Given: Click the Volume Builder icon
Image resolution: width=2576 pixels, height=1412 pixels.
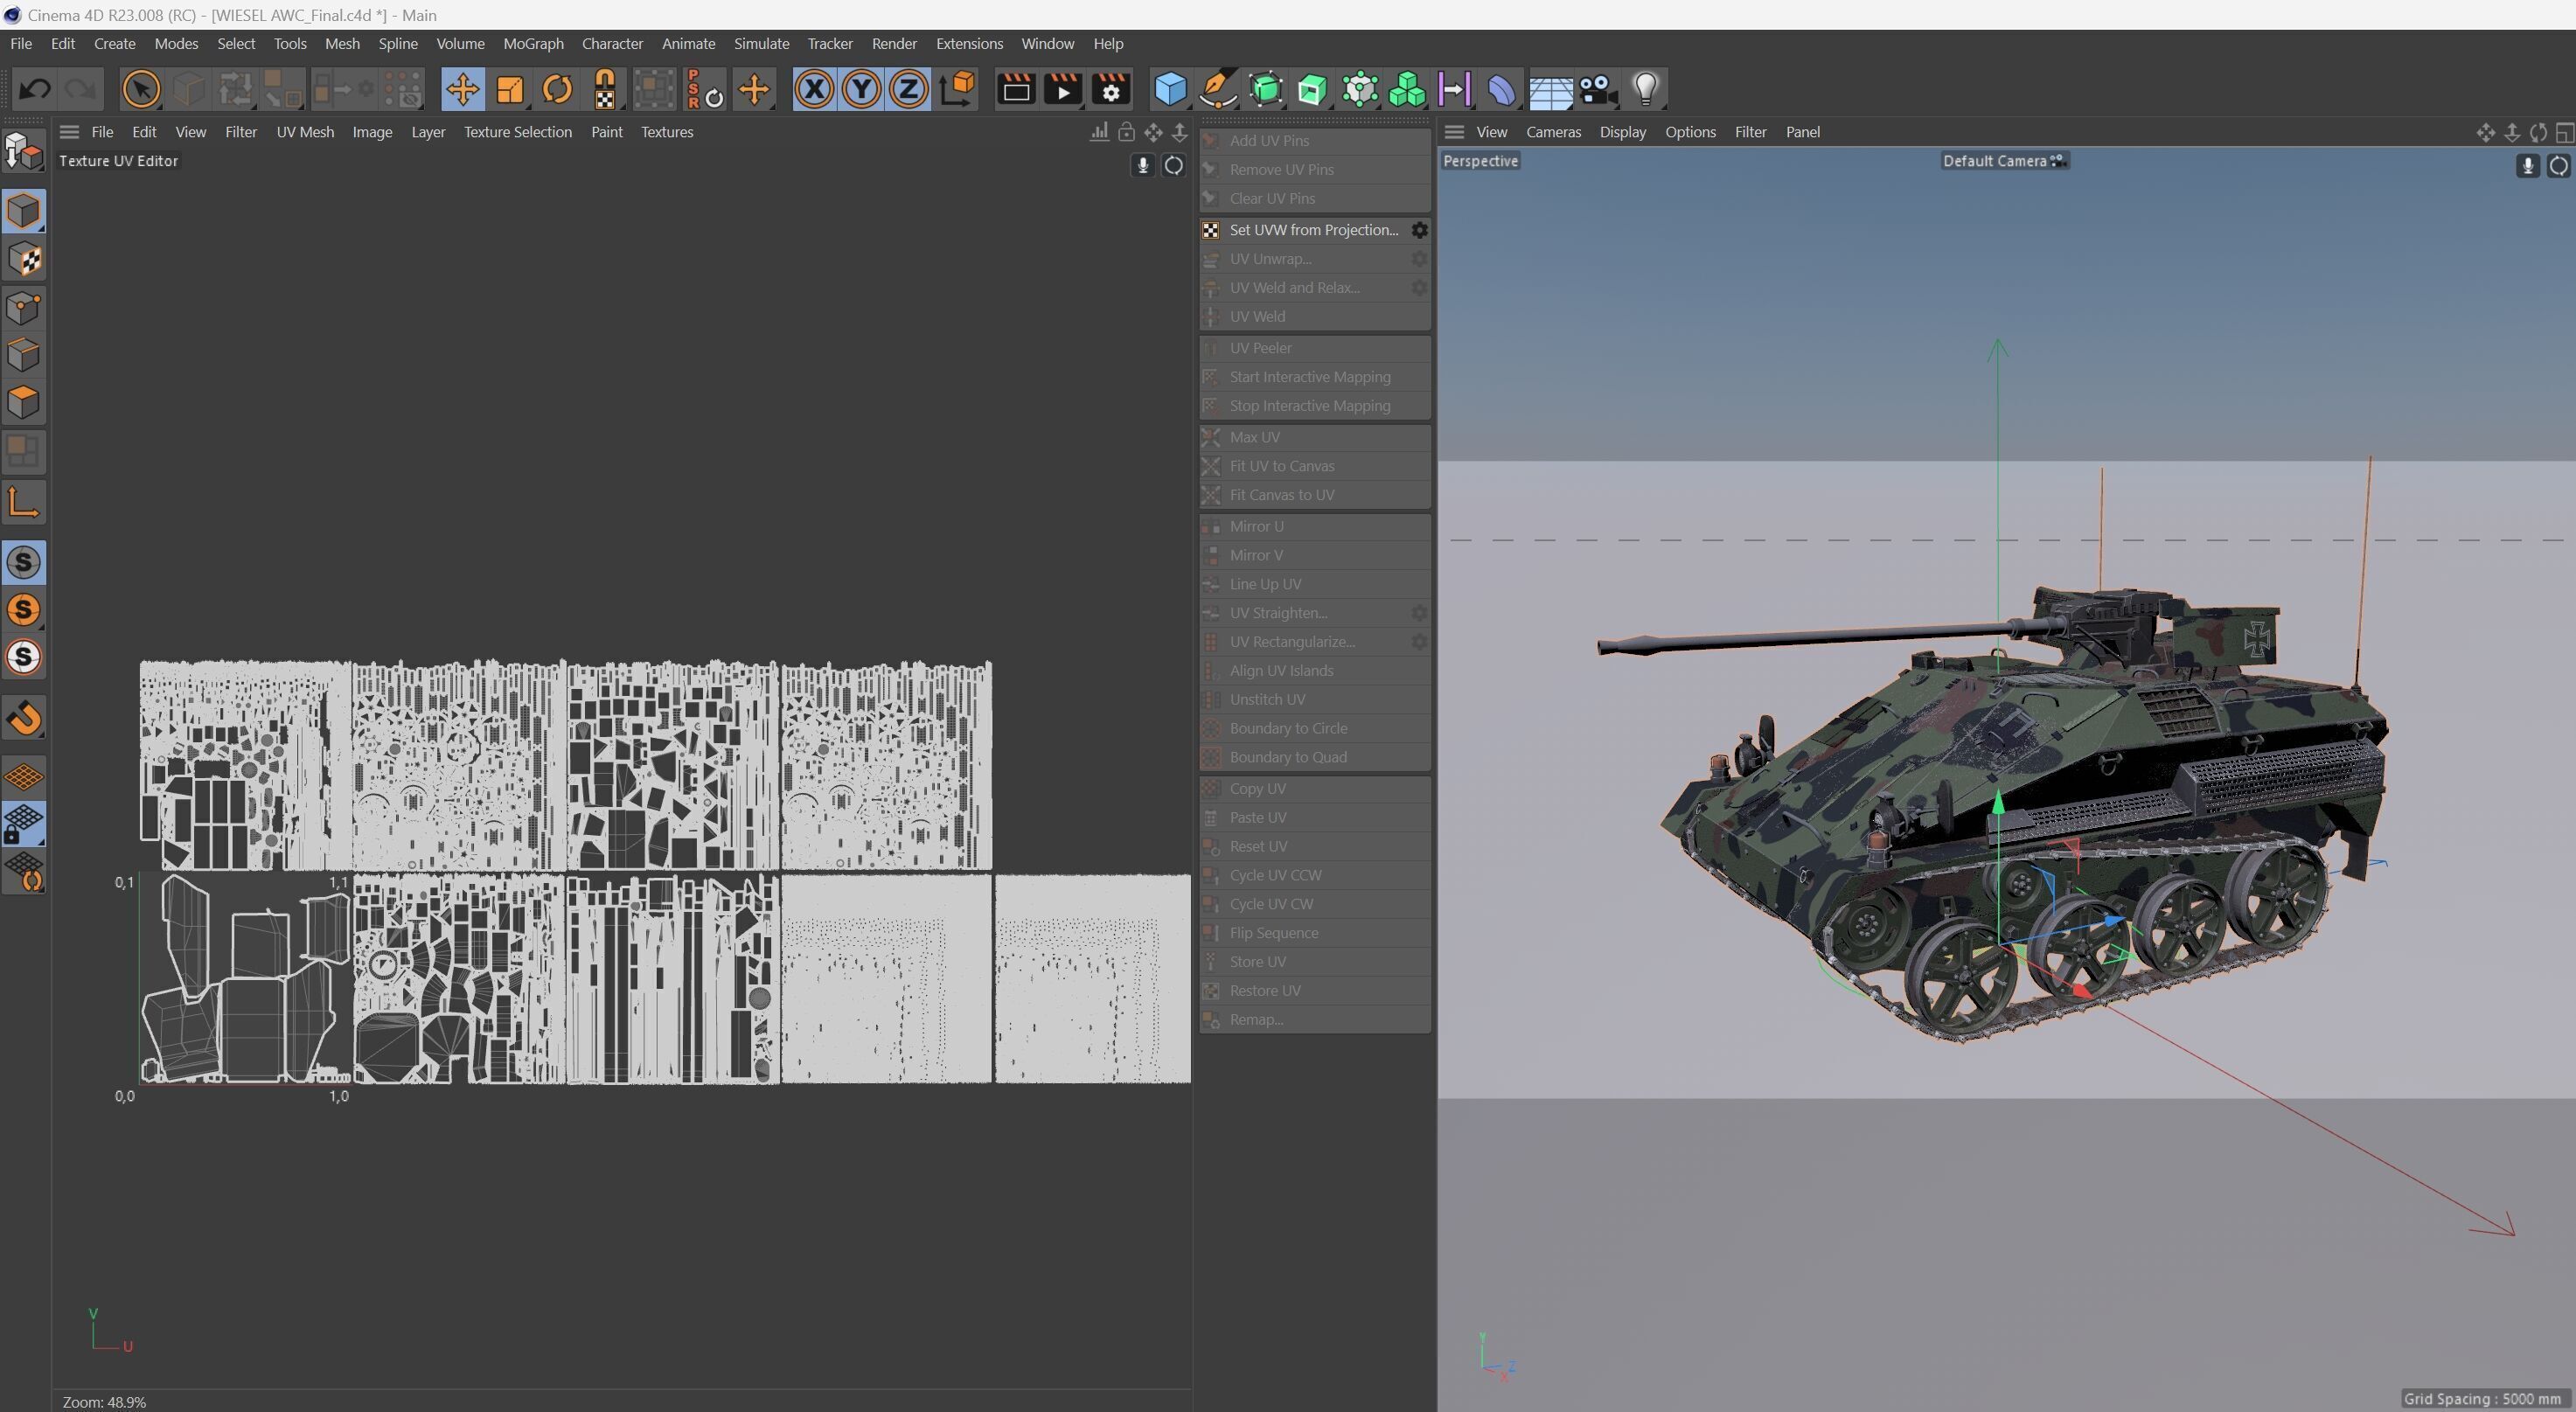Looking at the screenshot, I should point(1407,90).
